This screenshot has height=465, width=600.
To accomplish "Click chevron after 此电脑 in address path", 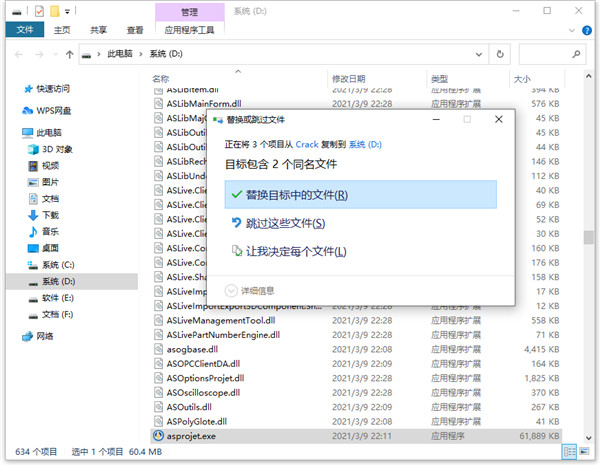I will pos(141,54).
